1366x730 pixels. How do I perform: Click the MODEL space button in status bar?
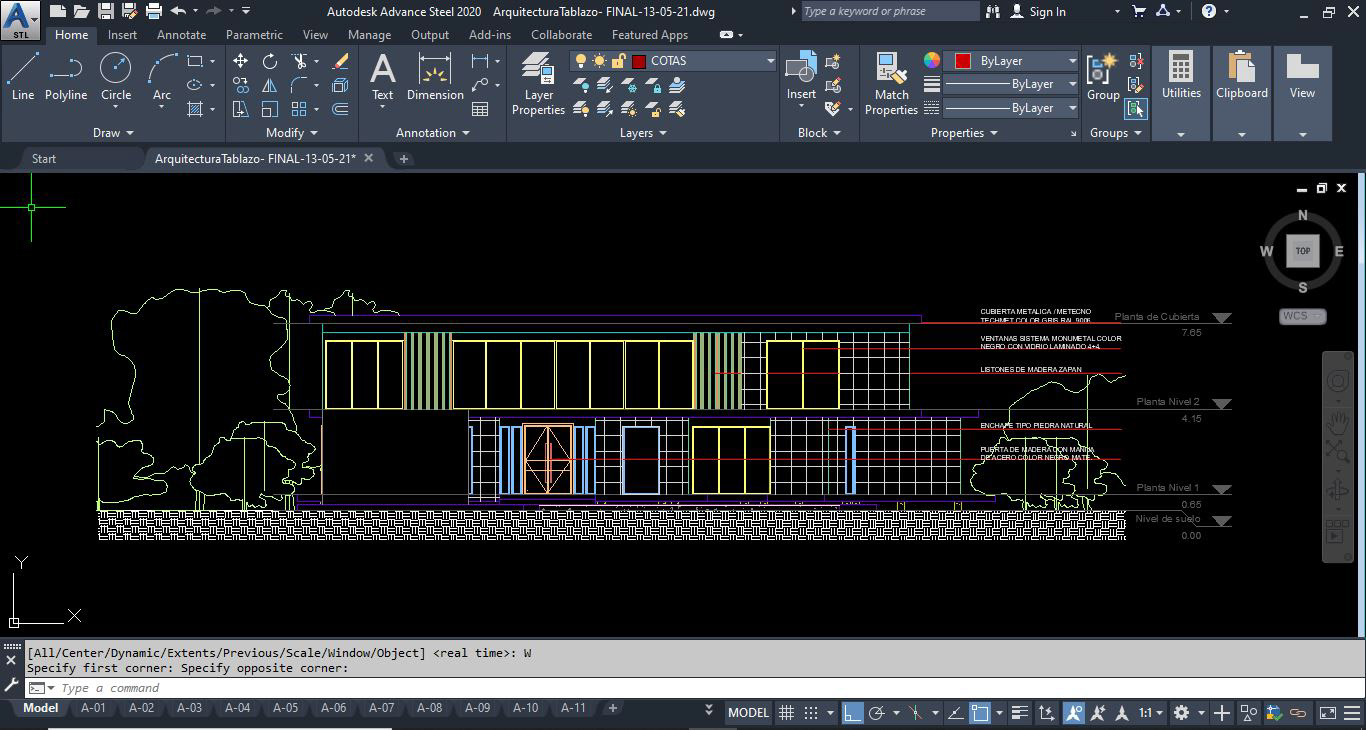748,713
